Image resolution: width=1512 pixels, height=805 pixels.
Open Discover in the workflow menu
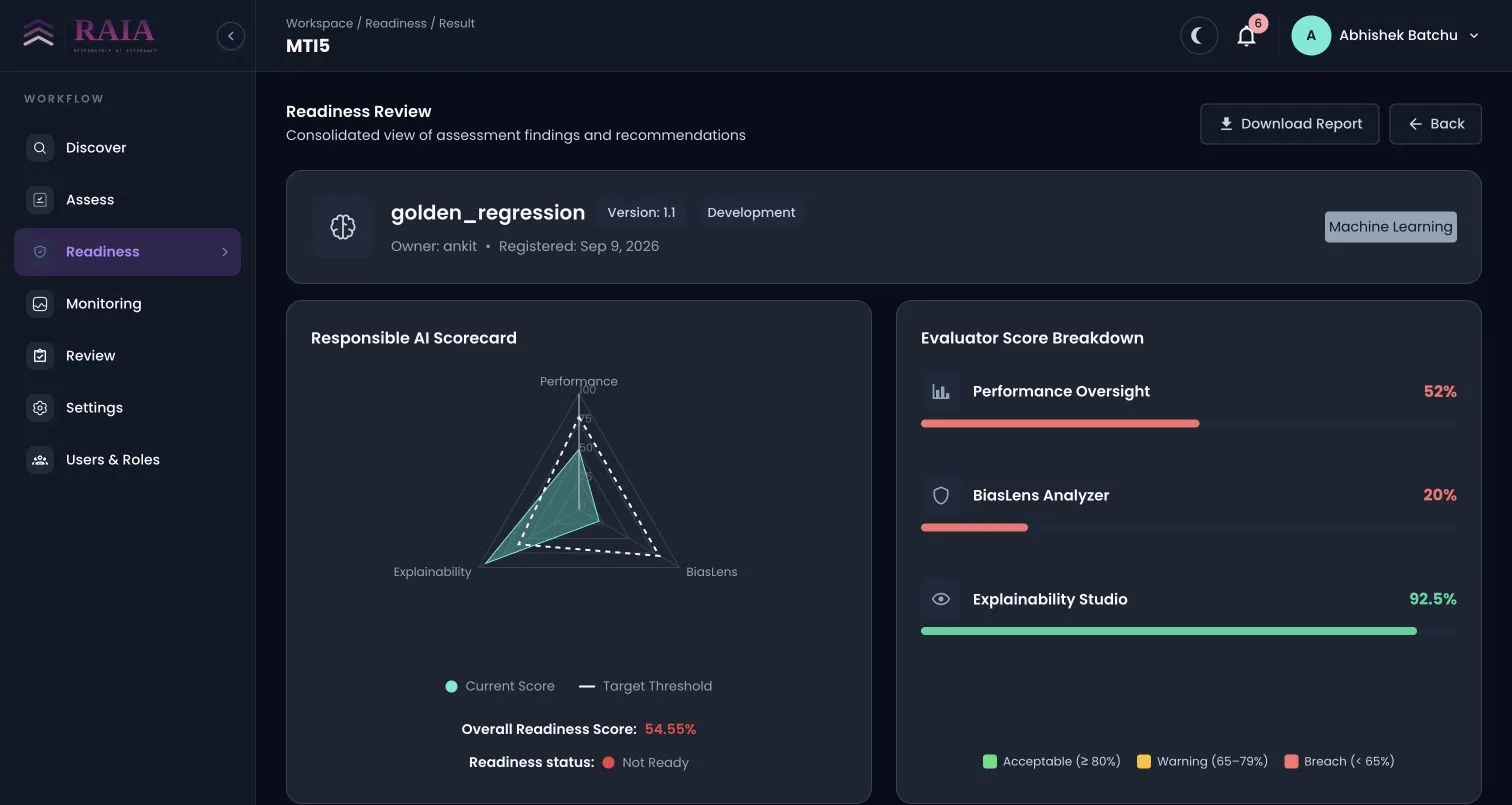point(127,148)
